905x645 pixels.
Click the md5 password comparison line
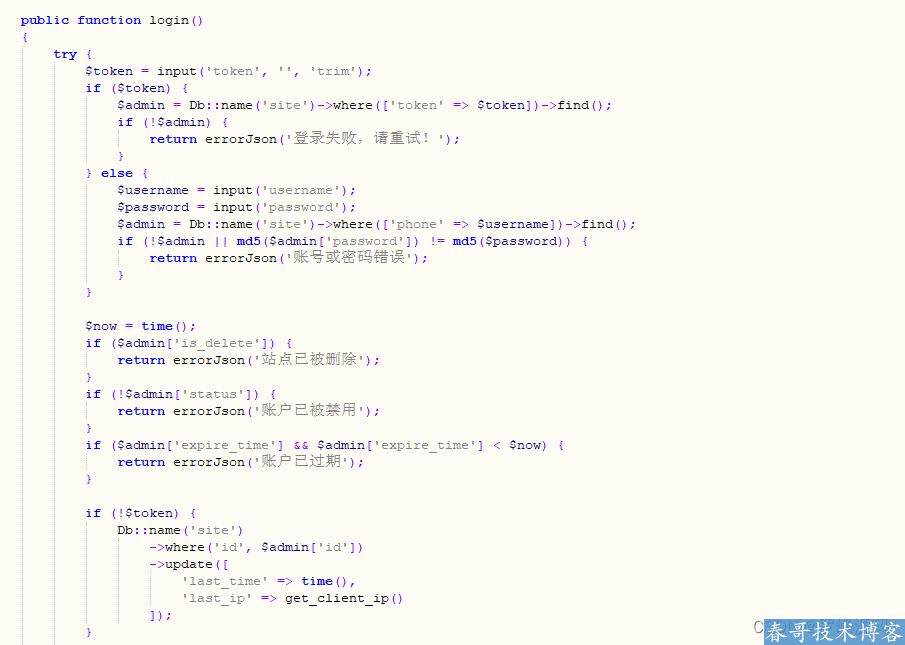[353, 241]
